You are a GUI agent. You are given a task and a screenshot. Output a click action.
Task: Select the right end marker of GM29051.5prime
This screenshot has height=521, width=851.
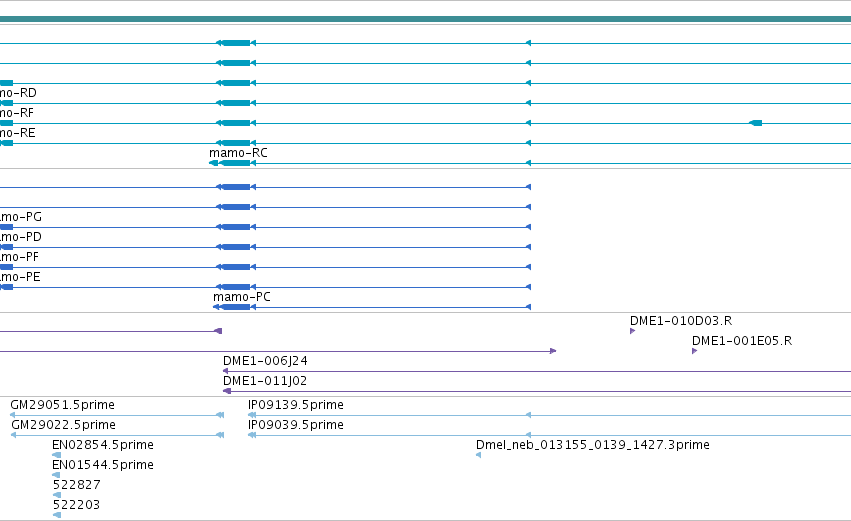point(220,415)
